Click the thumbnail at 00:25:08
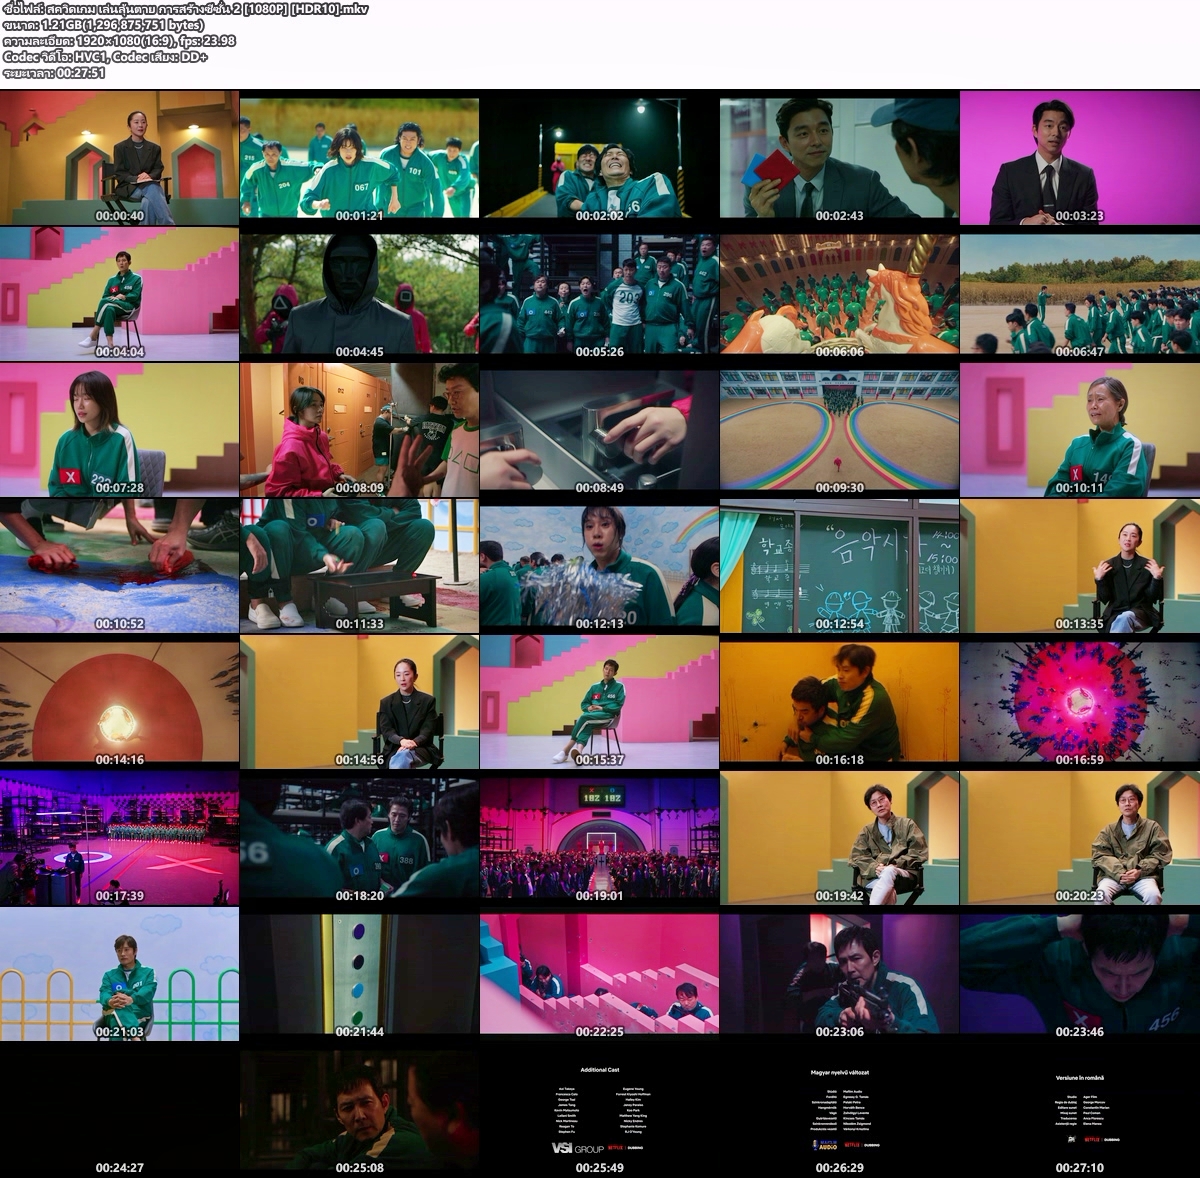Viewport: 1200px width, 1178px height. point(359,1110)
